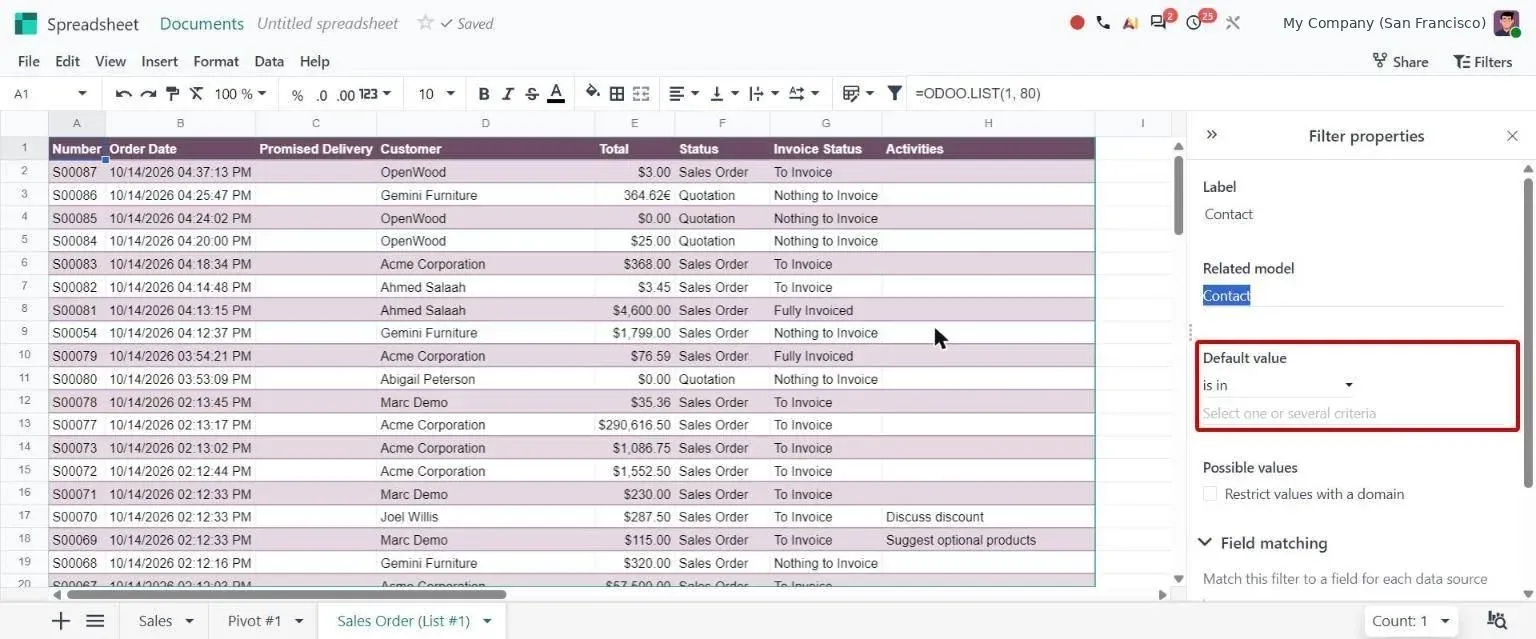Toggle bold formatting
Image resolution: width=1536 pixels, height=639 pixels.
(x=484, y=94)
